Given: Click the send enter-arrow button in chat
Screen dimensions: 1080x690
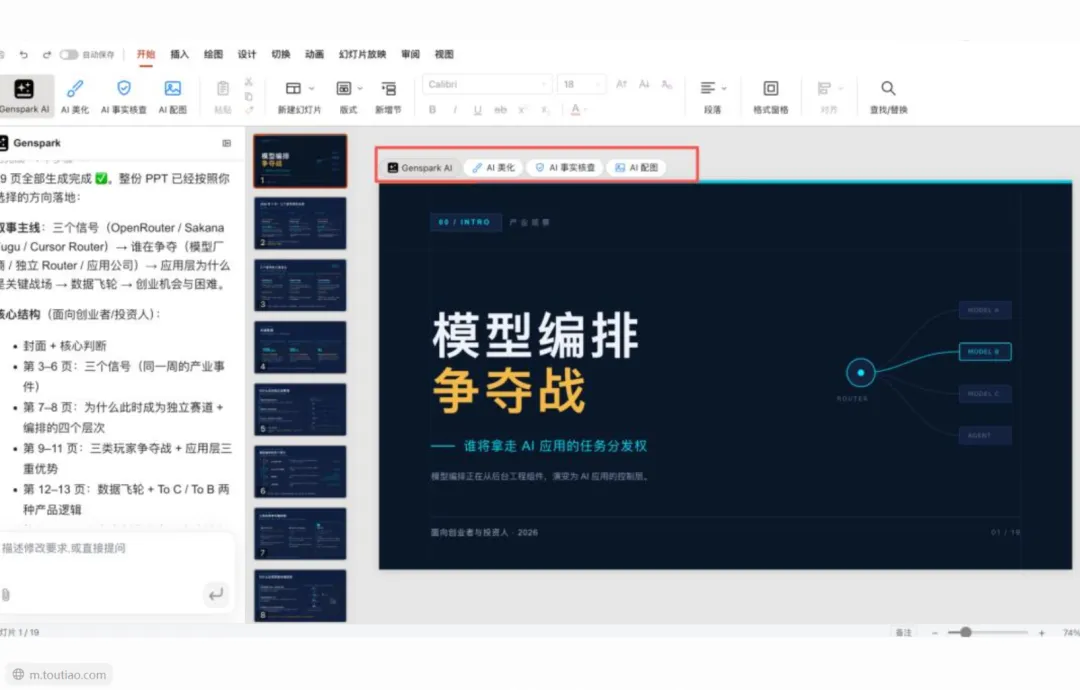Looking at the screenshot, I should coord(216,594).
